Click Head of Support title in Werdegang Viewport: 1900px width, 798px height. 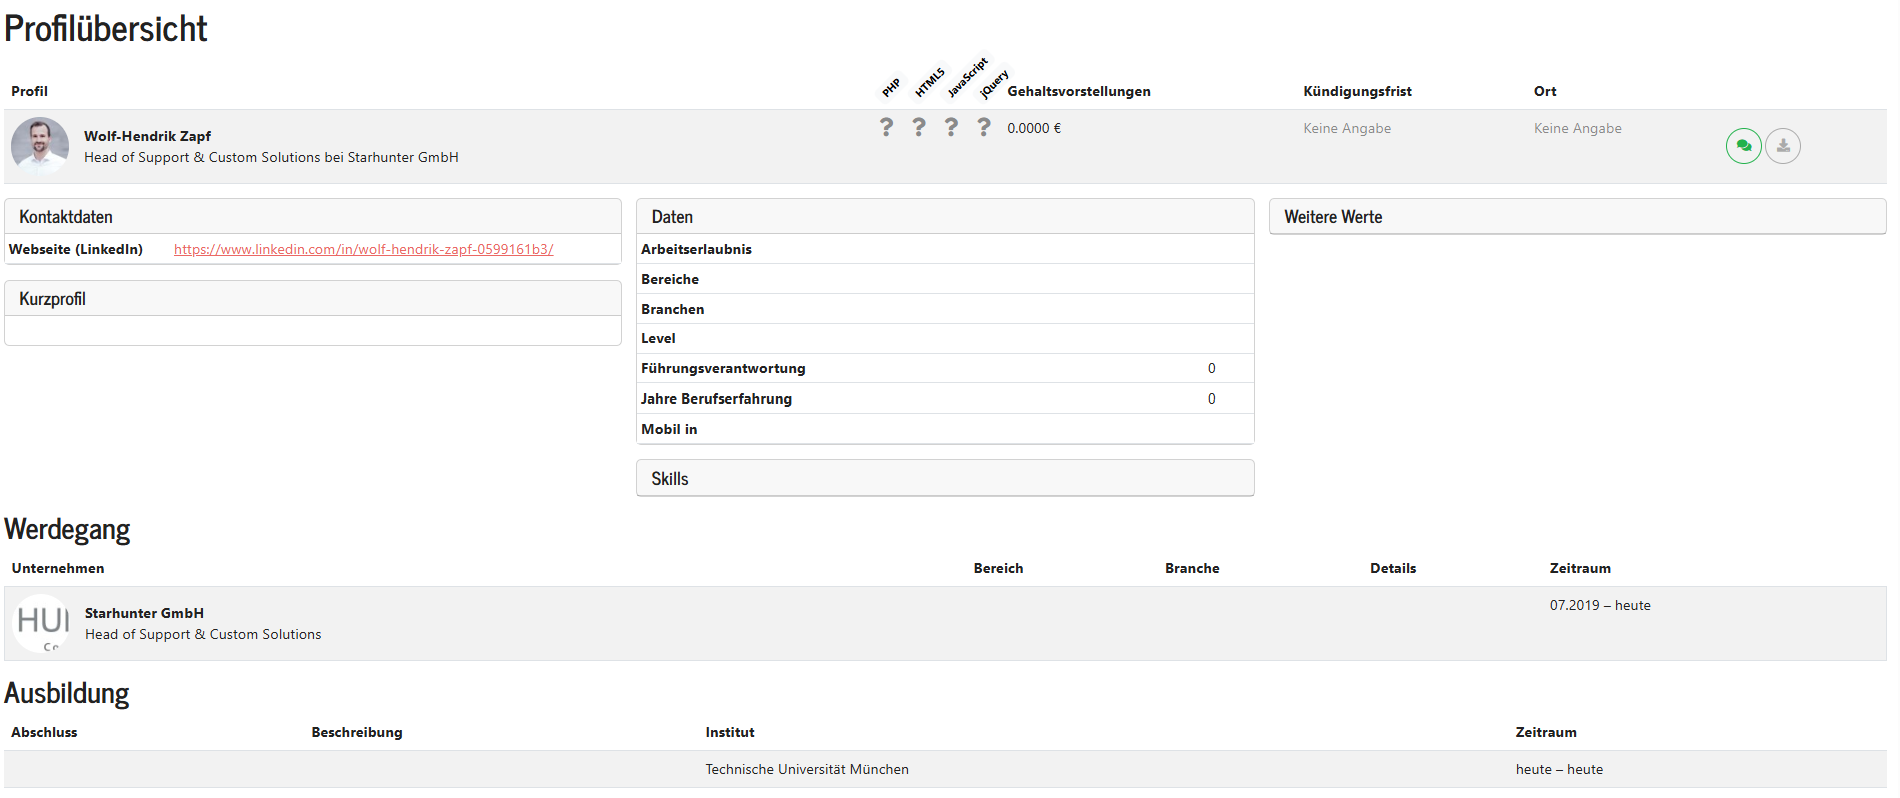click(x=203, y=634)
